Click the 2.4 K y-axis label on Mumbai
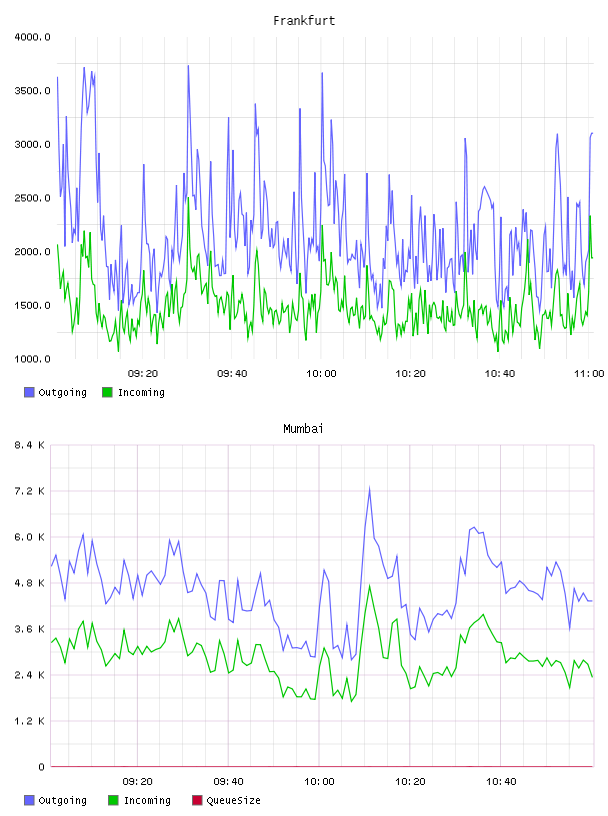The image size is (608, 816). point(29,675)
